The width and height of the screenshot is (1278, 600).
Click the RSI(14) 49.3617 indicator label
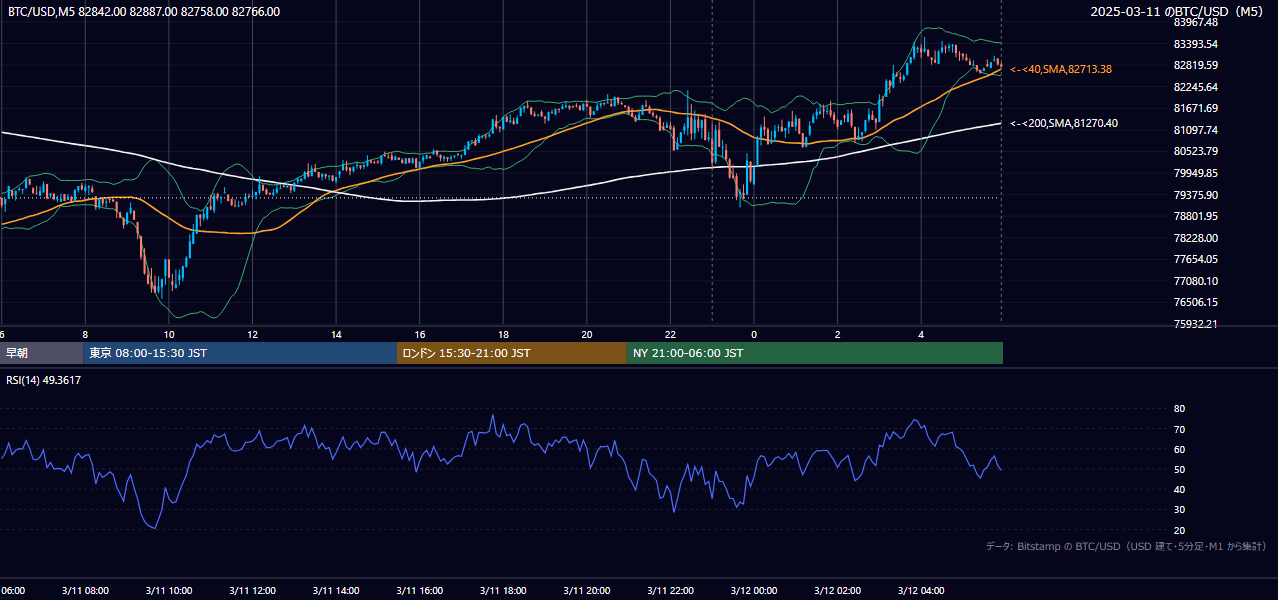pos(44,380)
